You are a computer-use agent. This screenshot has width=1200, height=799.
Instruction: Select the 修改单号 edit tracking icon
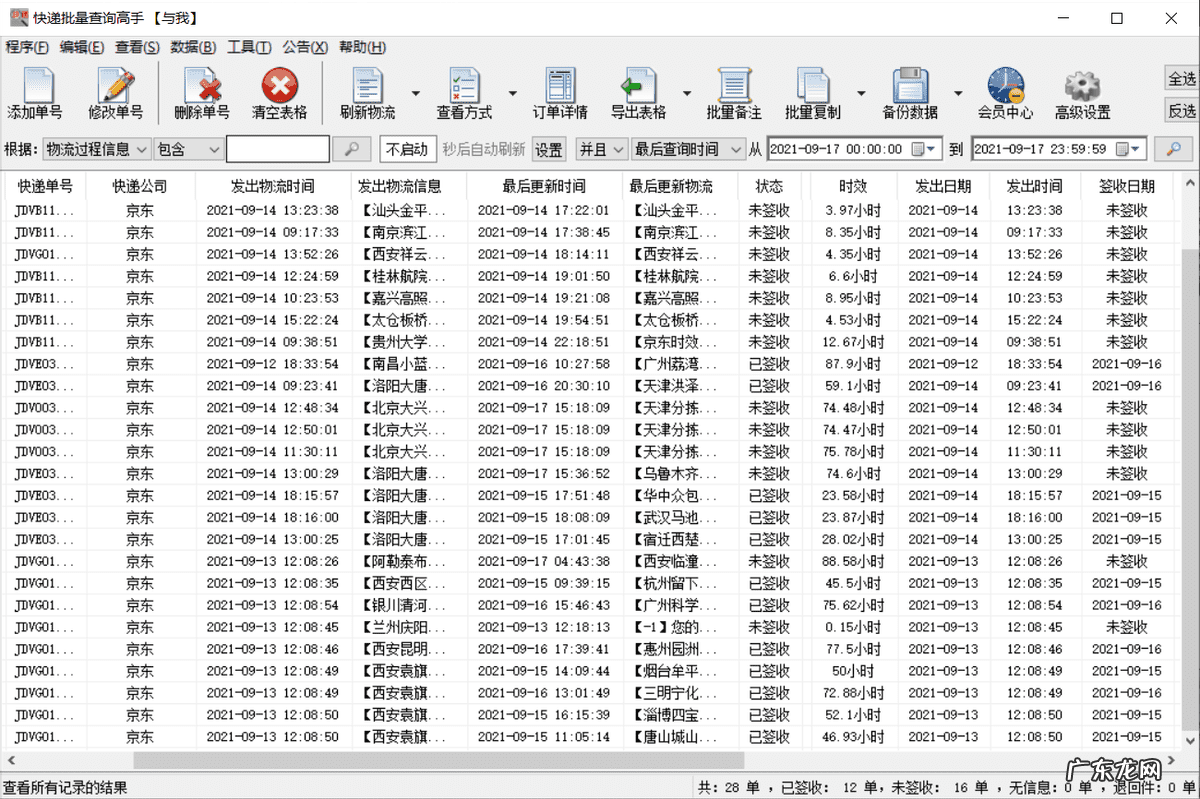click(113, 93)
